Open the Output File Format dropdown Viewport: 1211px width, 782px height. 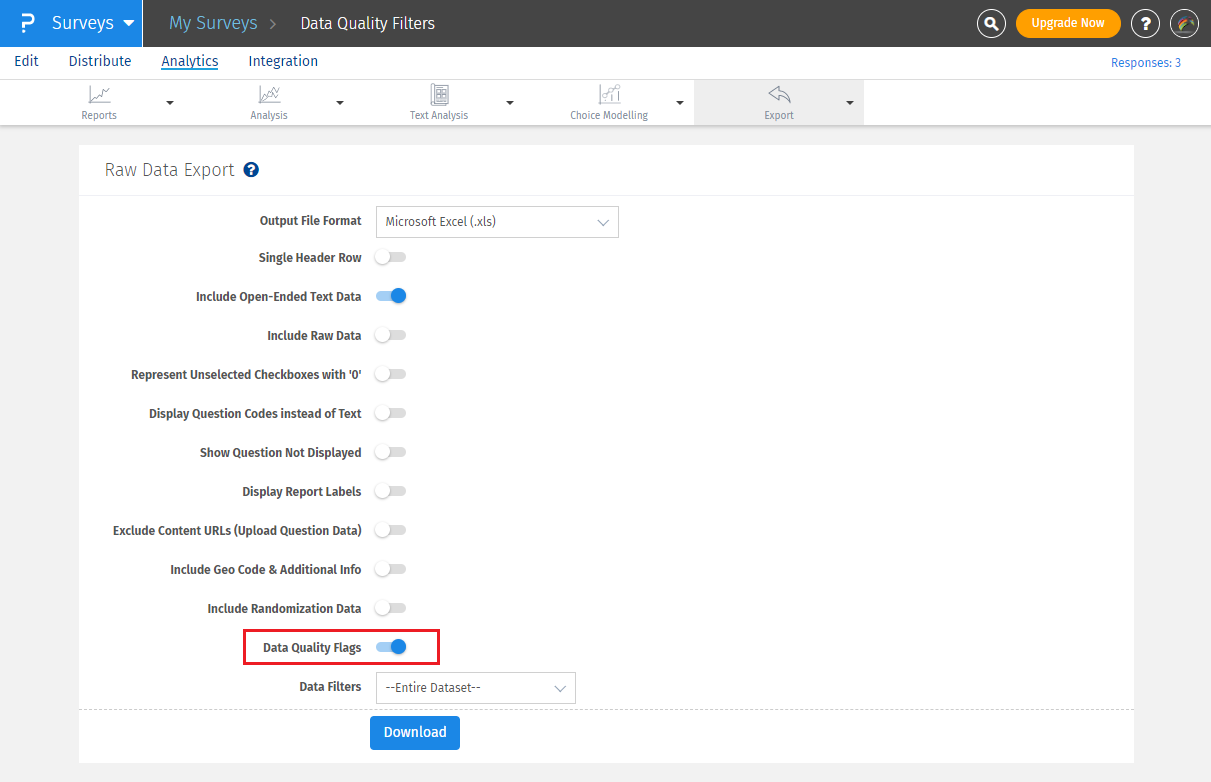coord(497,222)
